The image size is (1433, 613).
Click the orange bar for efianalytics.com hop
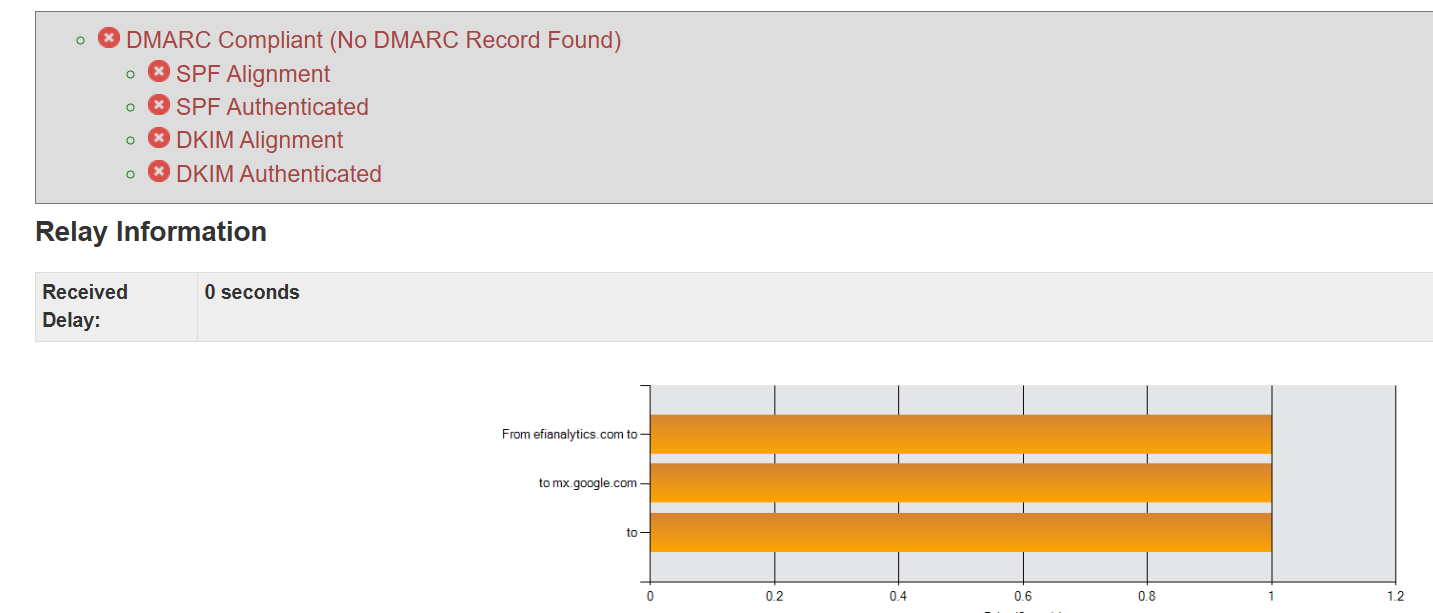(961, 434)
